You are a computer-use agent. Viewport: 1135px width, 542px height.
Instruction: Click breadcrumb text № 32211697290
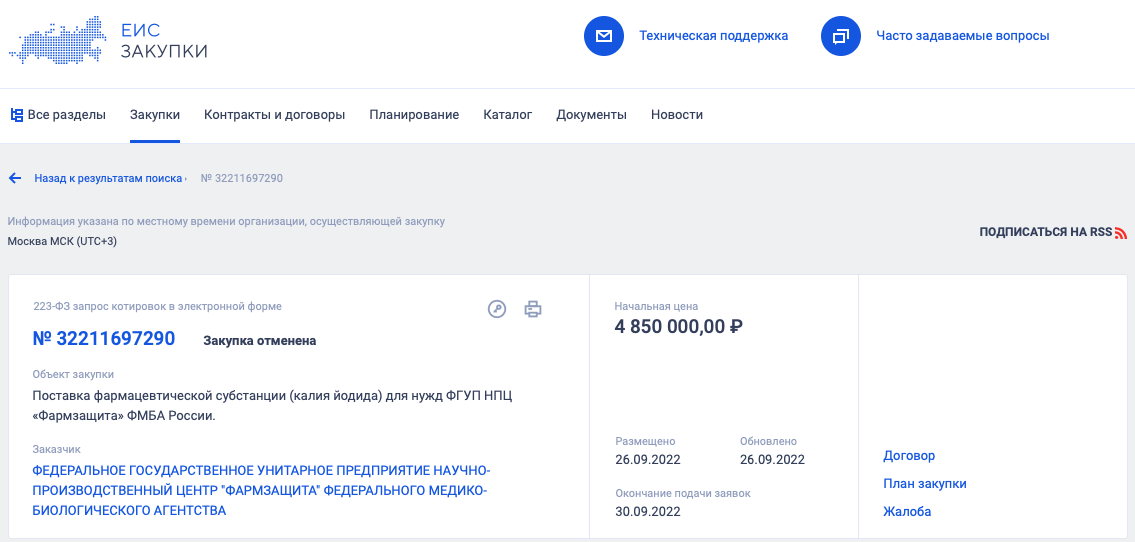(242, 178)
